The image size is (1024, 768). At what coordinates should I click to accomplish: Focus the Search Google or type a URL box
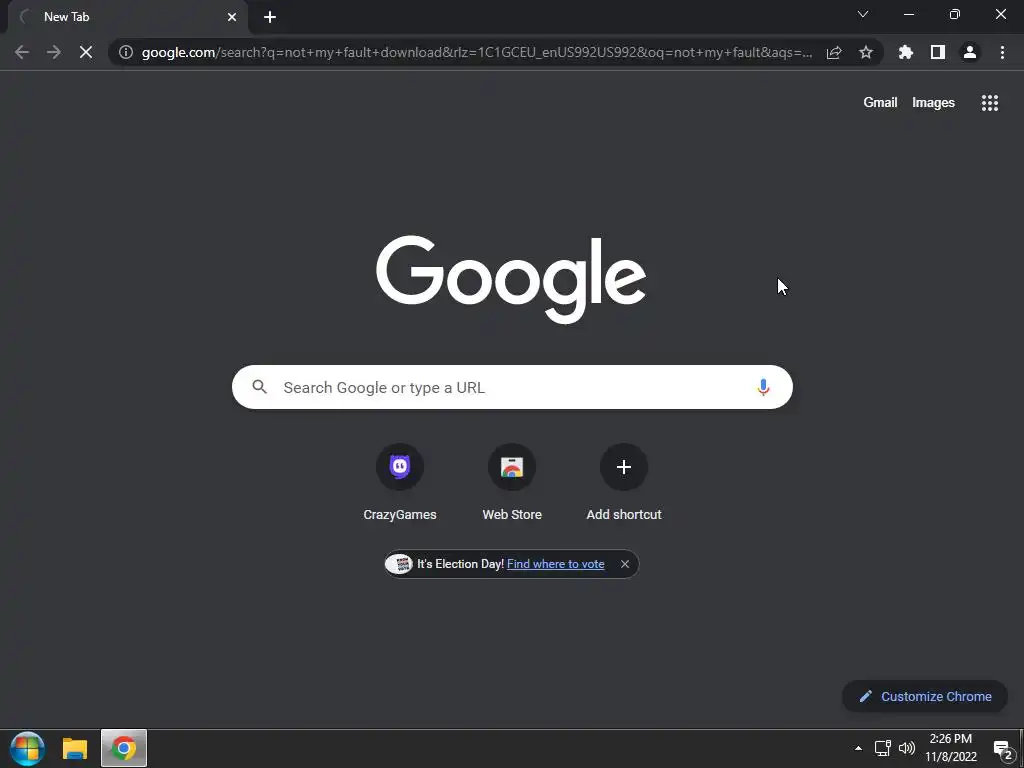(512, 387)
